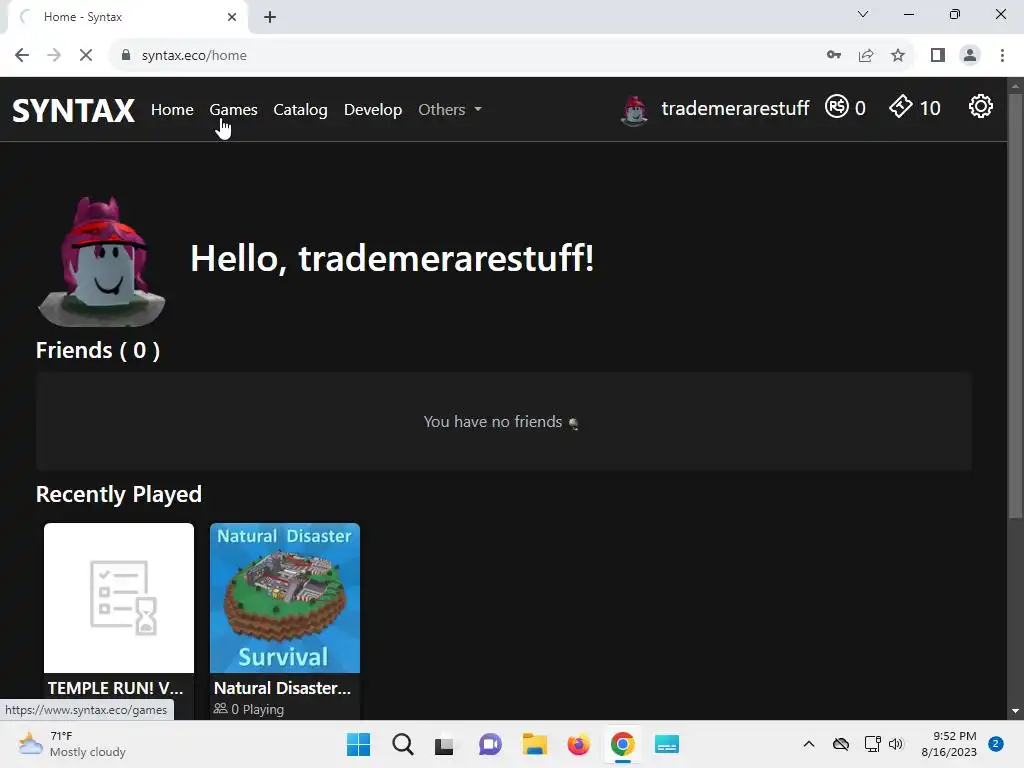This screenshot has width=1024, height=768.
Task: Open Firefox on taskbar
Action: pos(579,744)
